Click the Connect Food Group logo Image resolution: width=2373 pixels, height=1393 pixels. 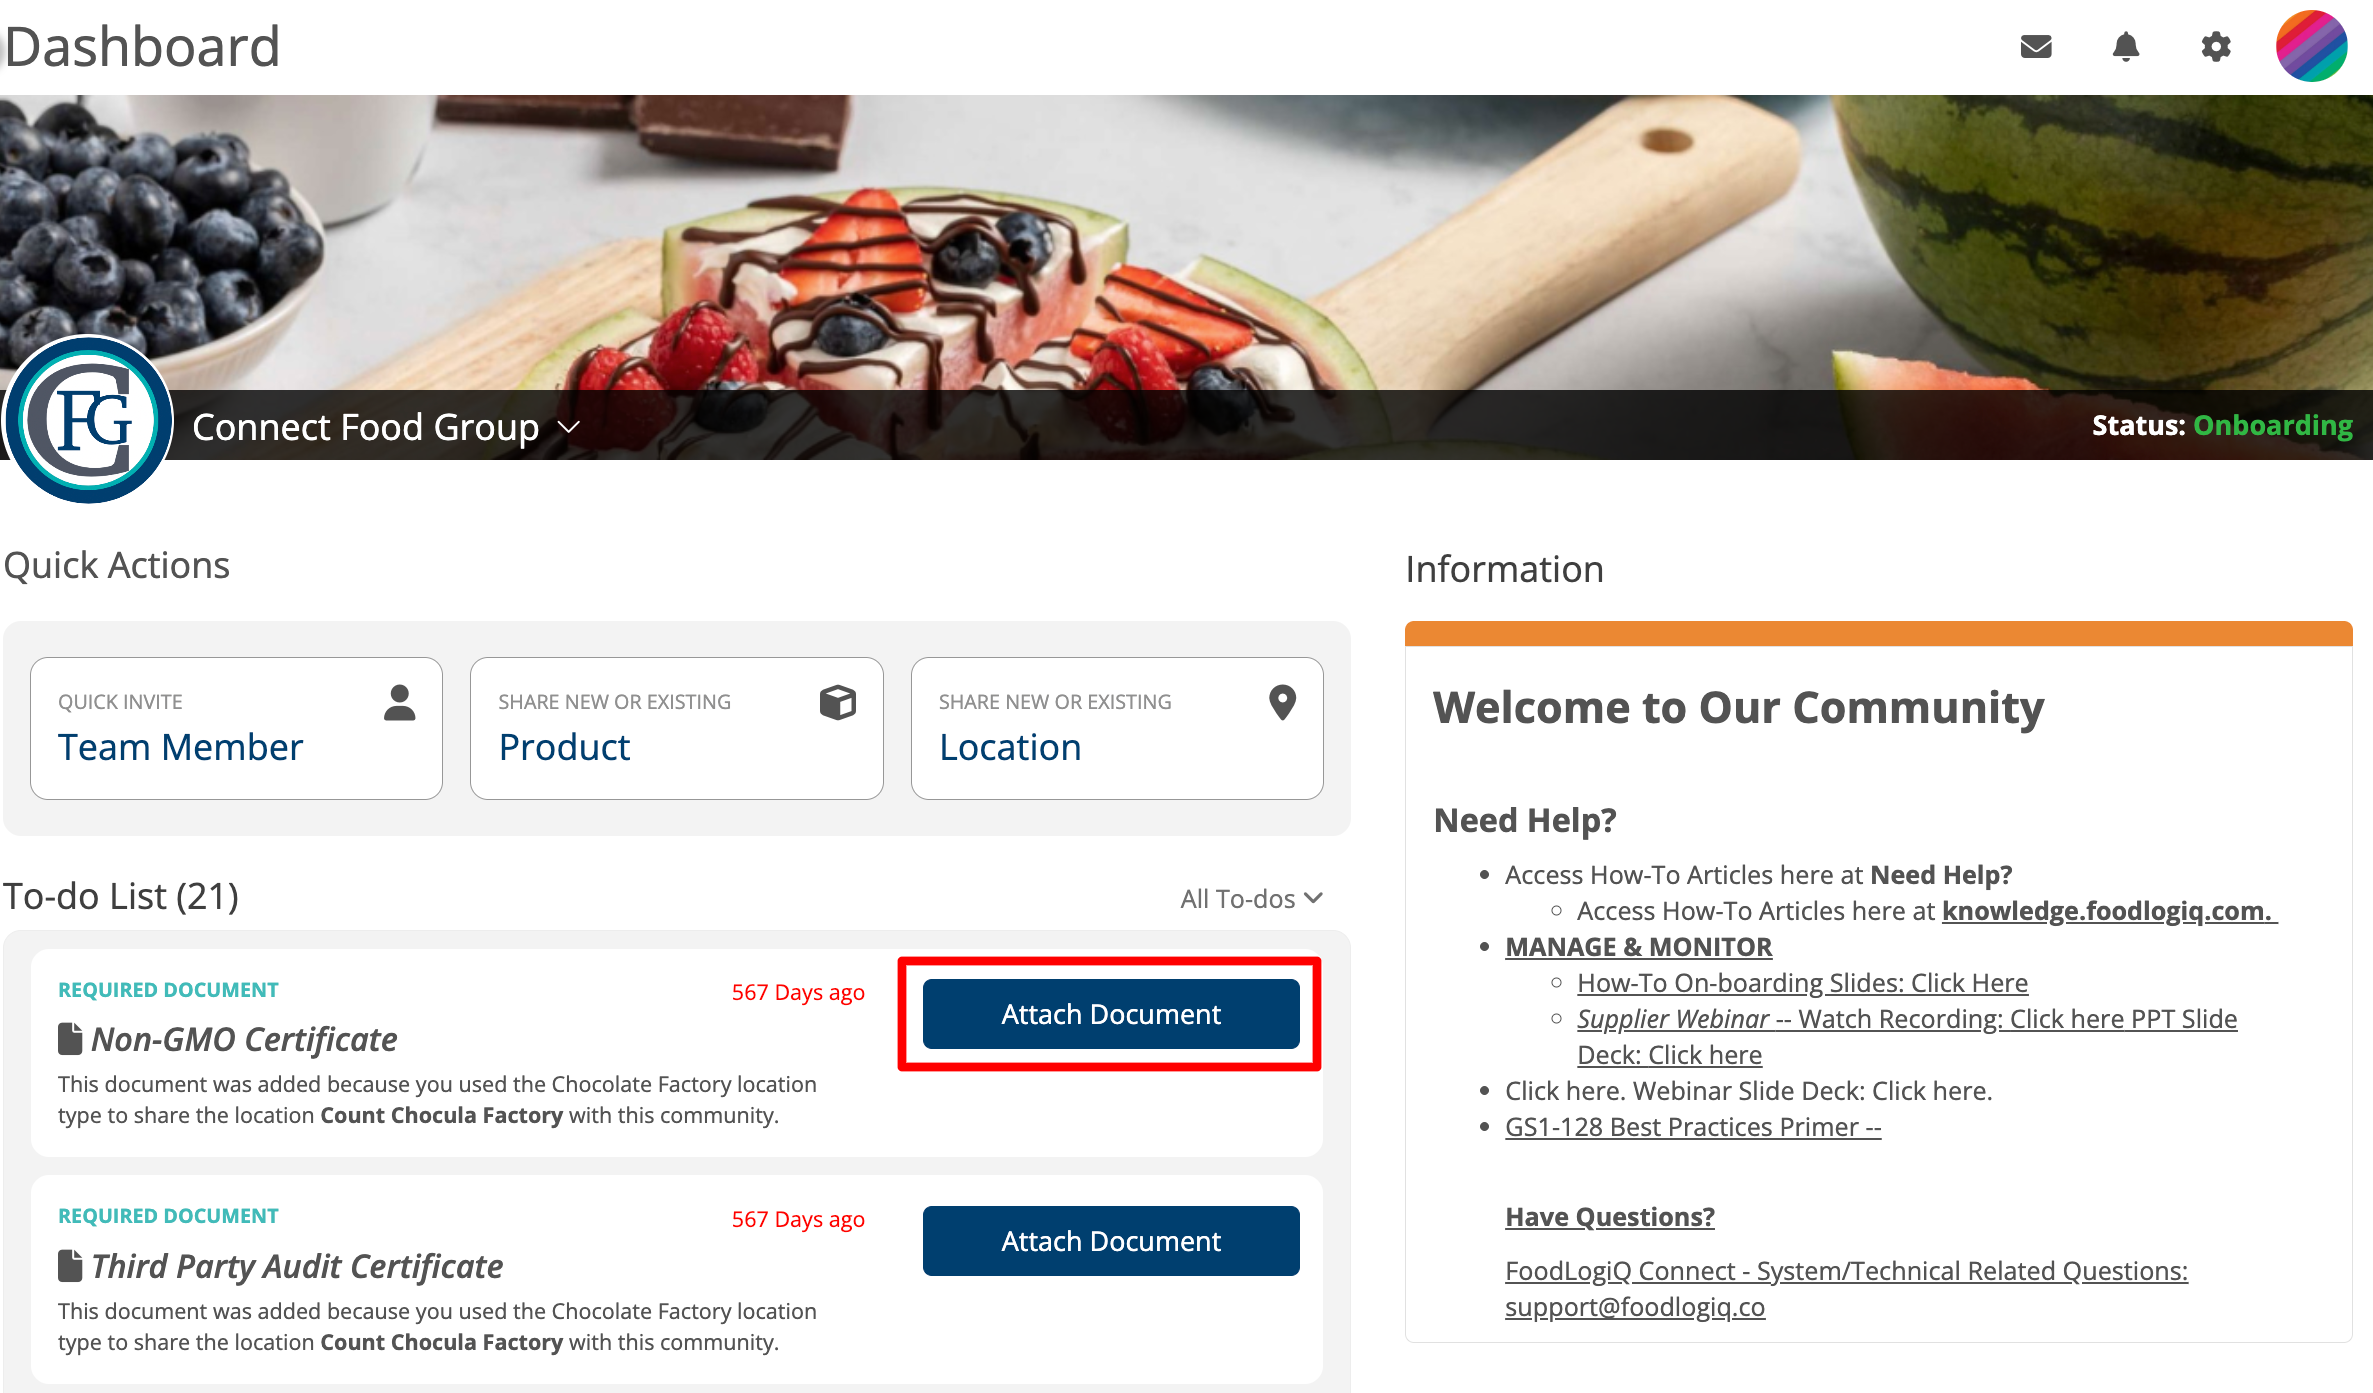tap(89, 420)
